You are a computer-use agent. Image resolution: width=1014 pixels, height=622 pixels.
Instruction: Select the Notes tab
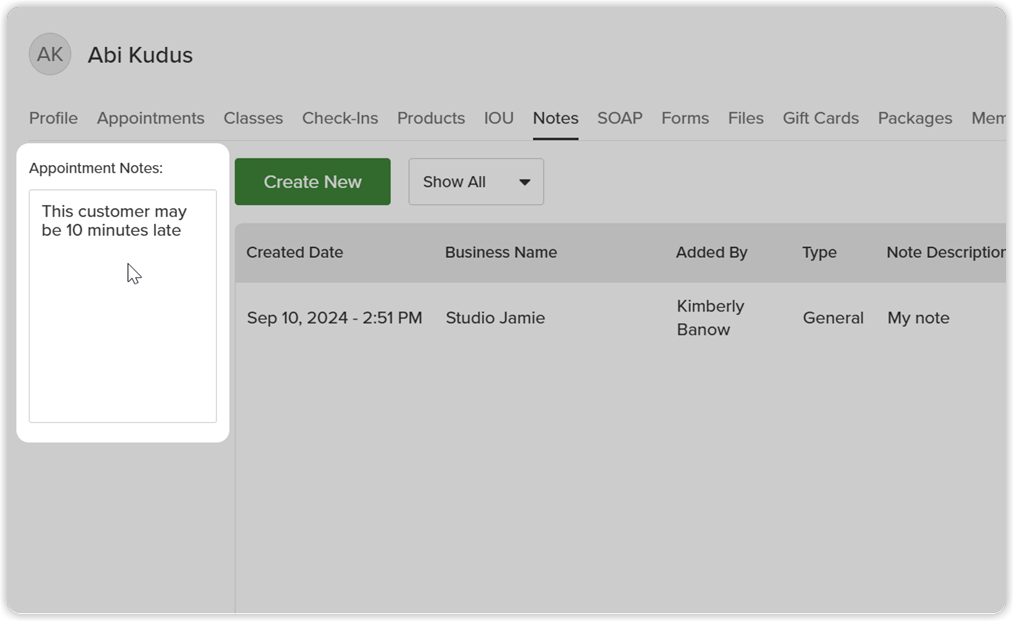[556, 118]
